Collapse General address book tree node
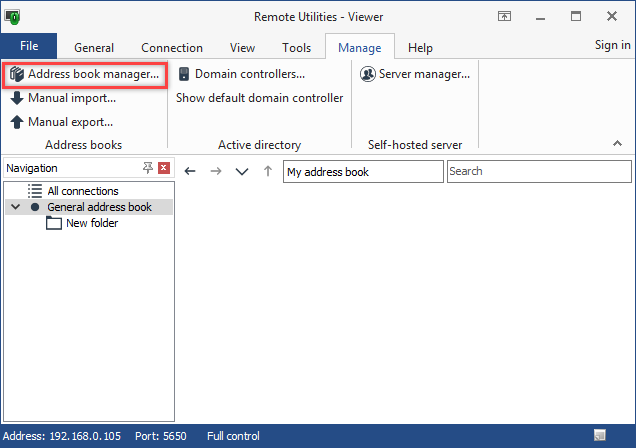The width and height of the screenshot is (636, 448). pos(15,207)
